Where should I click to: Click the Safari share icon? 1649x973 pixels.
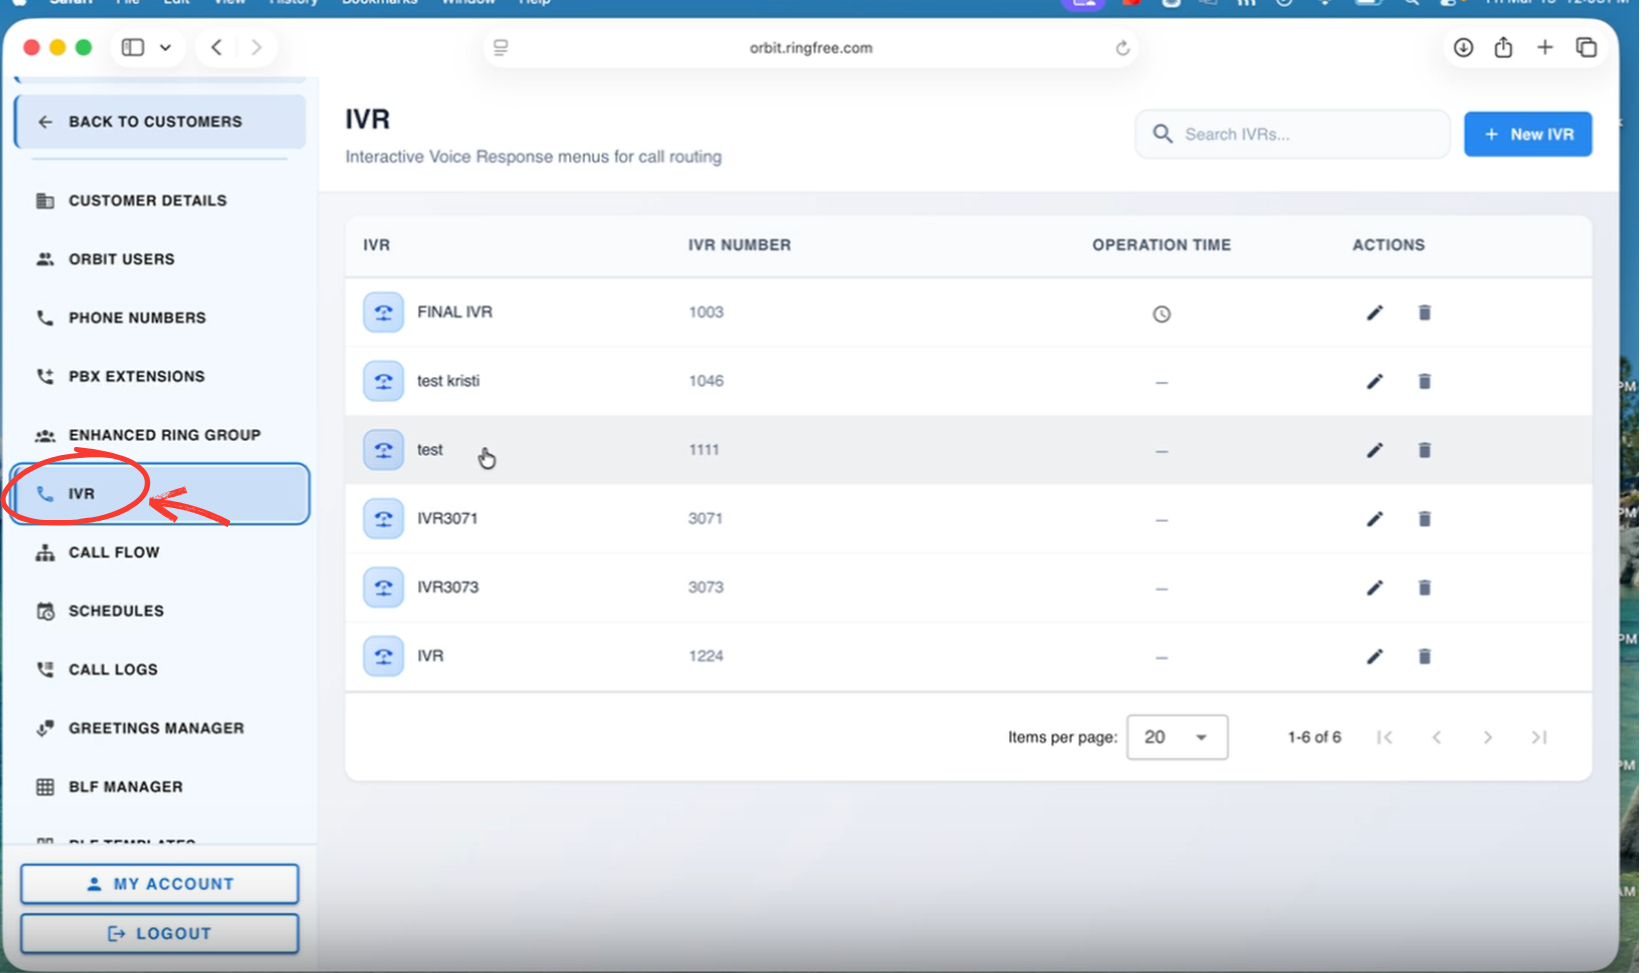[x=1503, y=47]
